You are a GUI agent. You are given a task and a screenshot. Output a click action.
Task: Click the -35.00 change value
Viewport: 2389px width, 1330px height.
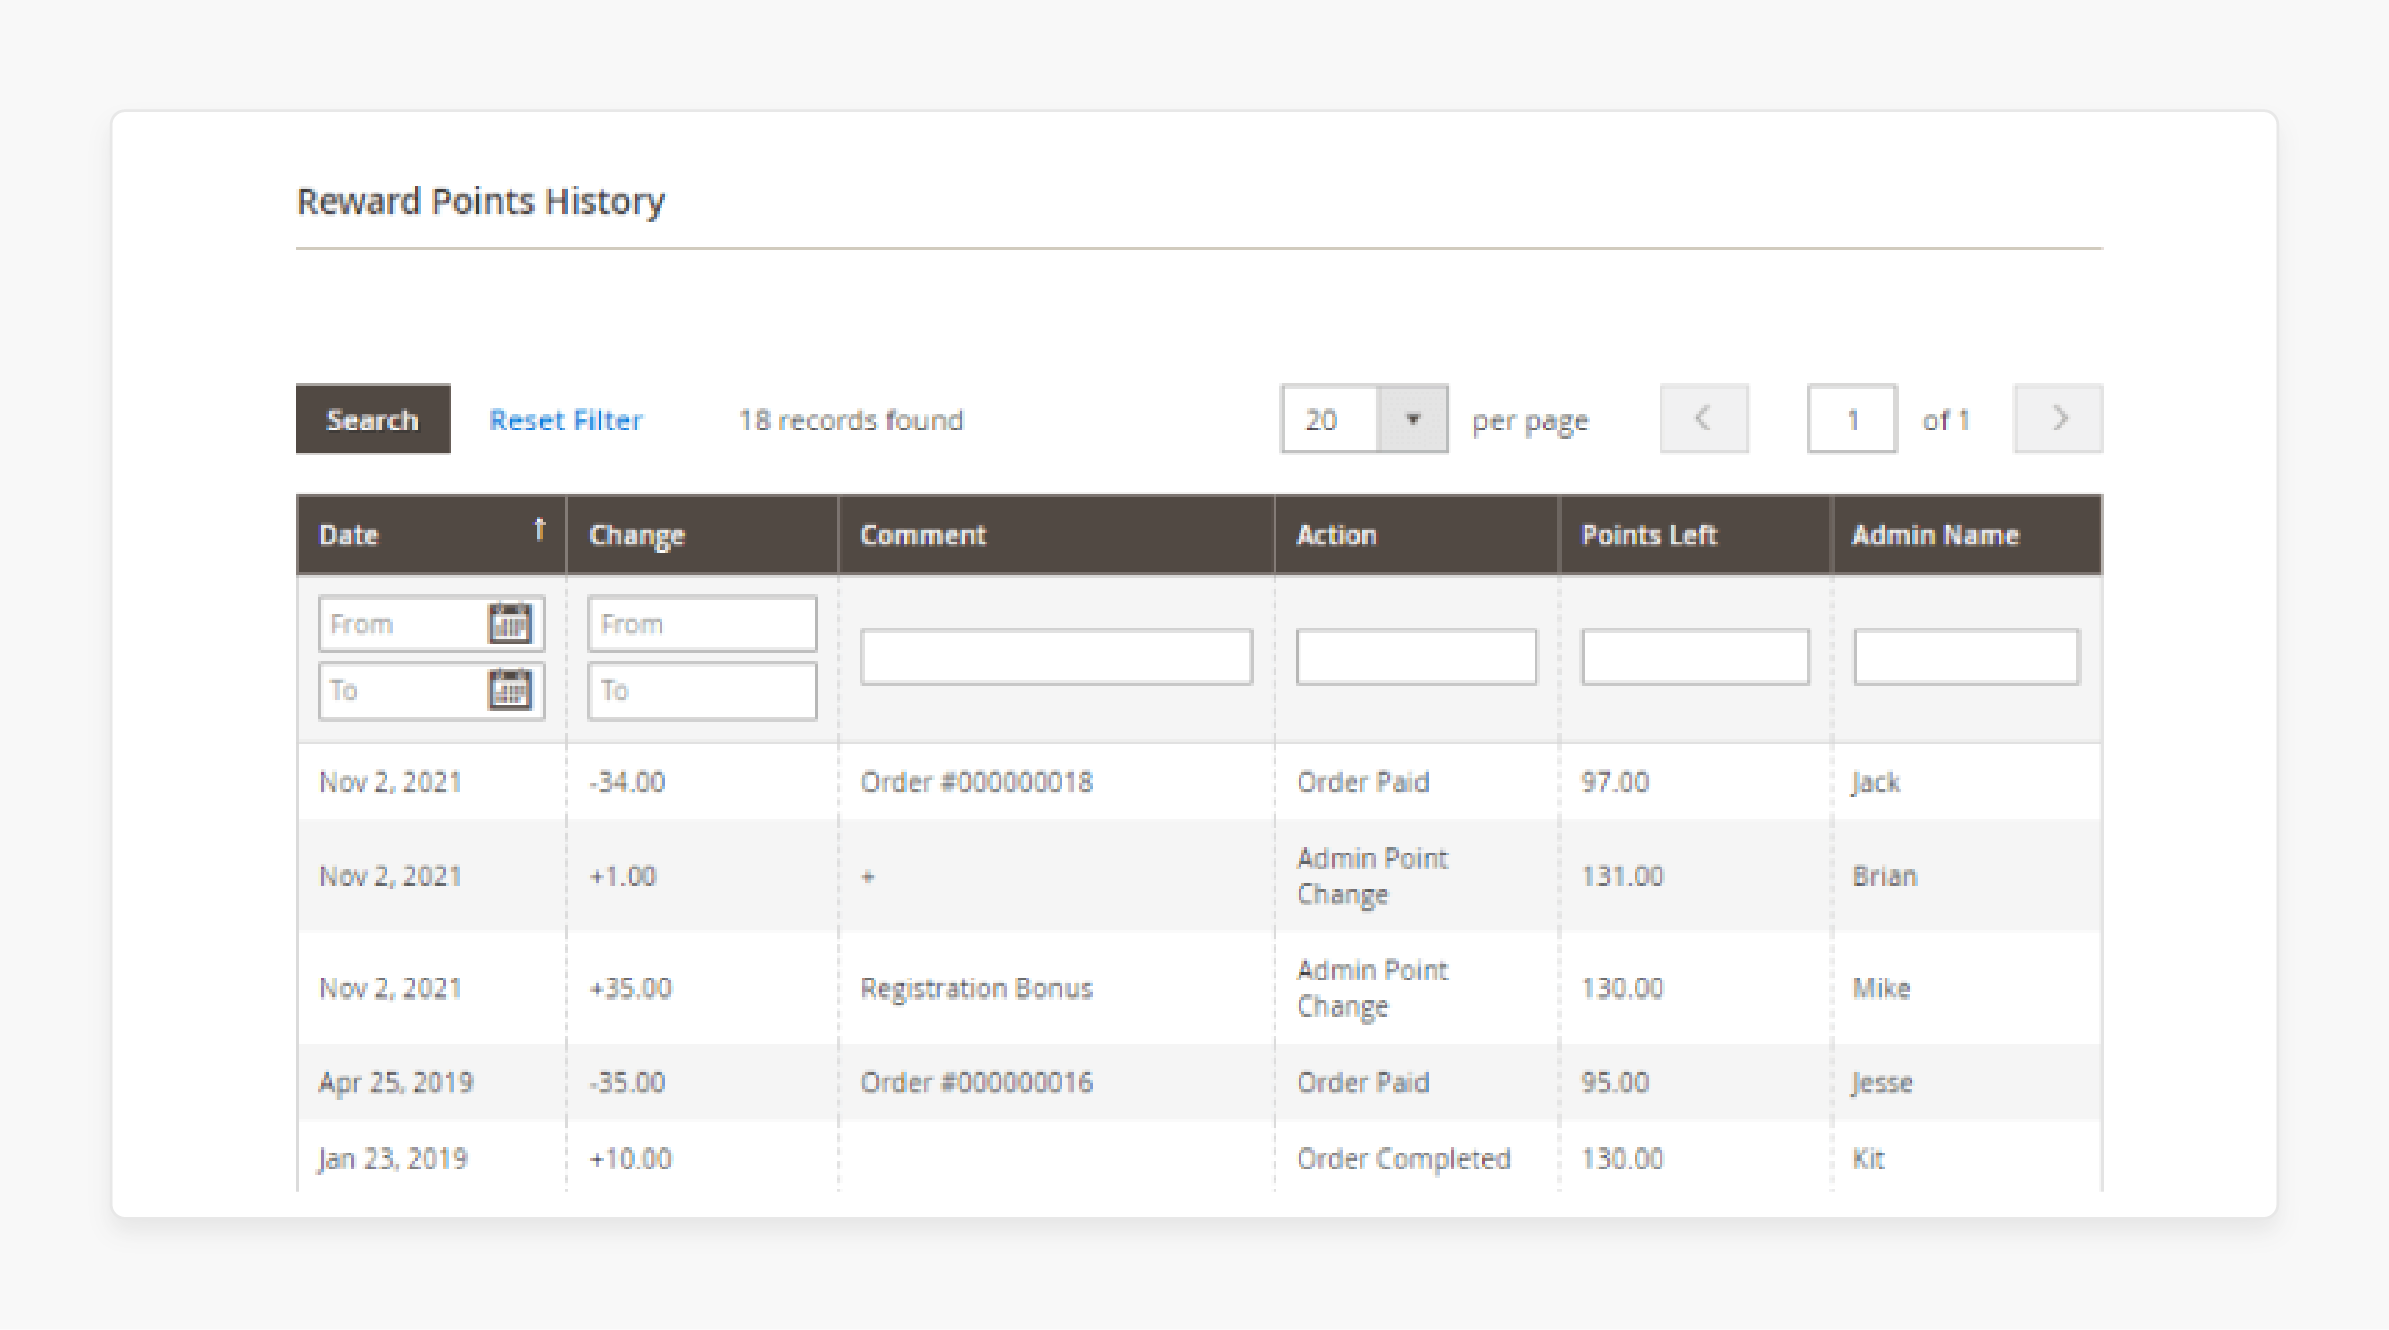[x=627, y=1082]
